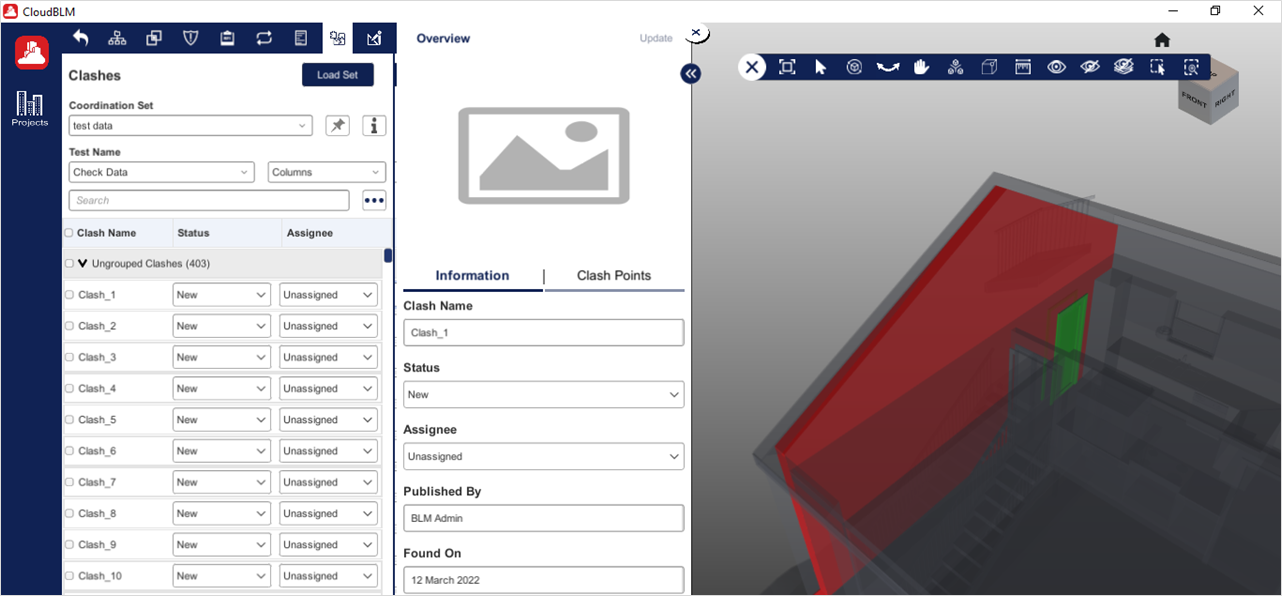The height and width of the screenshot is (596, 1282).
Task: Click the Search field in the Clashes panel
Action: 208,201
